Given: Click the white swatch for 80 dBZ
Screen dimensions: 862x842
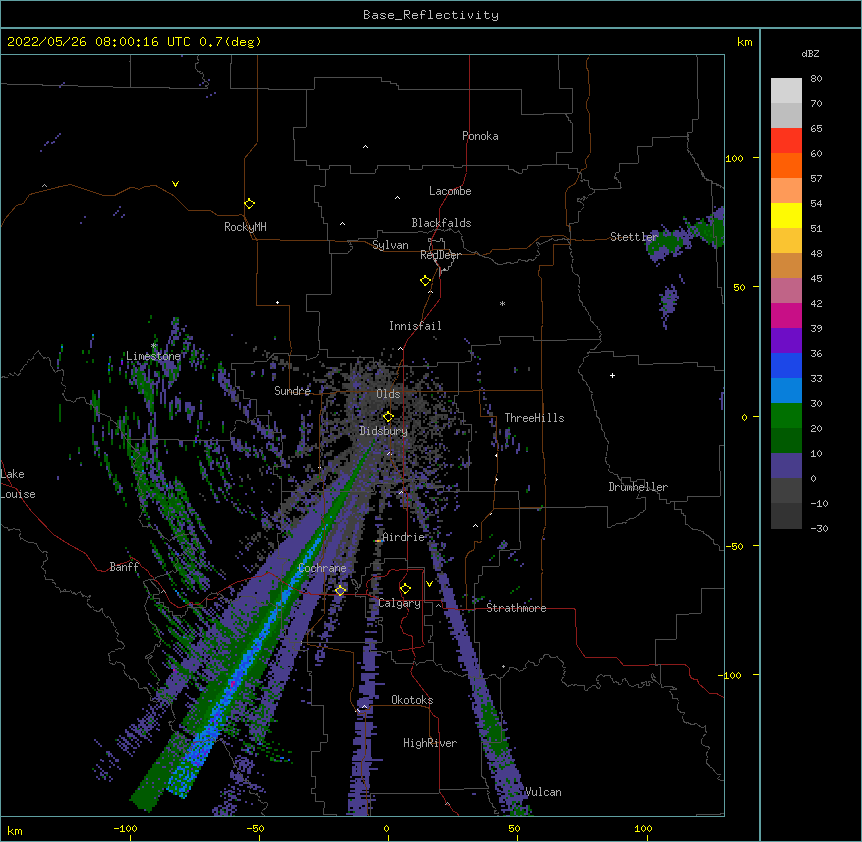Looking at the screenshot, I should pos(786,91).
